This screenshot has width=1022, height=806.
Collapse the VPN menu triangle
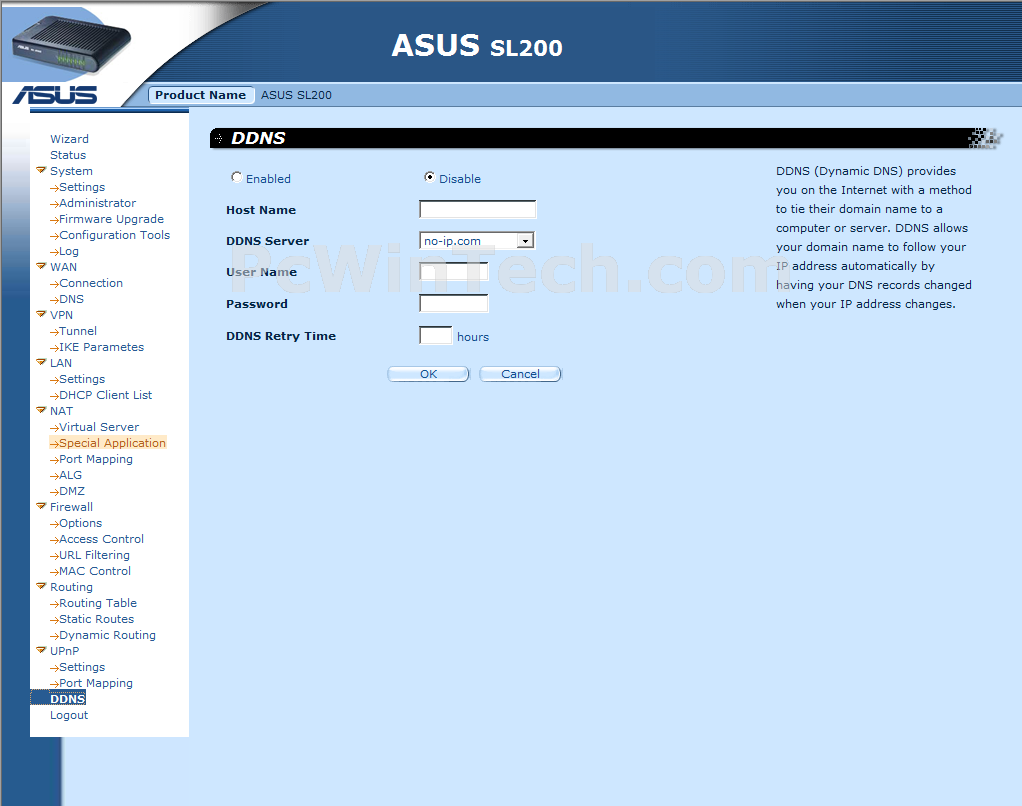41,314
